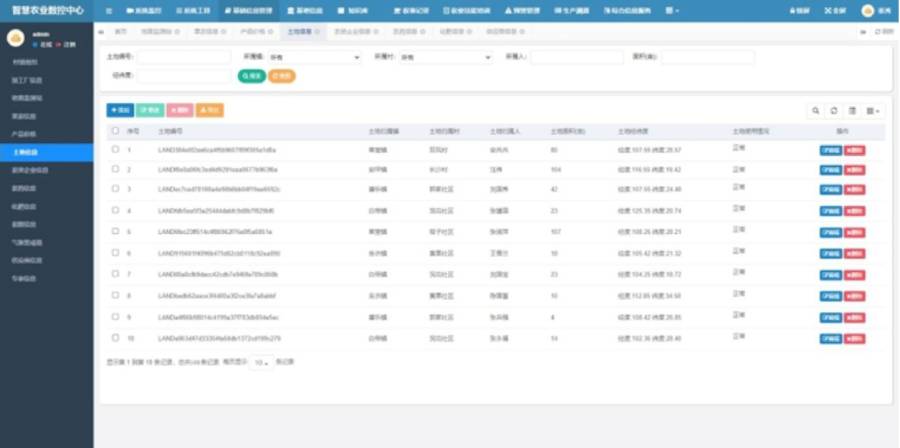Check the checkbox for row 5
The width and height of the screenshot is (900, 448).
click(115, 231)
